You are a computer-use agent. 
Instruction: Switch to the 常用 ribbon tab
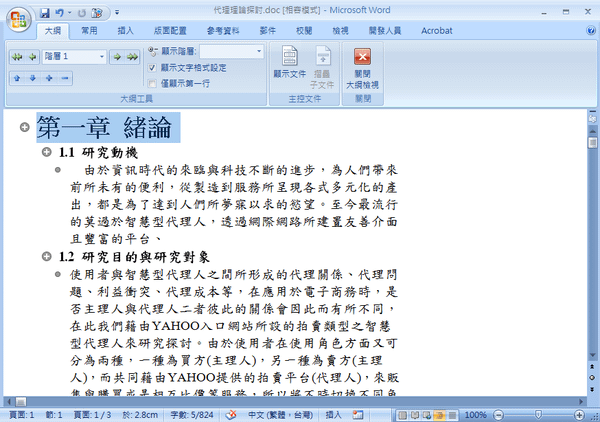[x=89, y=31]
